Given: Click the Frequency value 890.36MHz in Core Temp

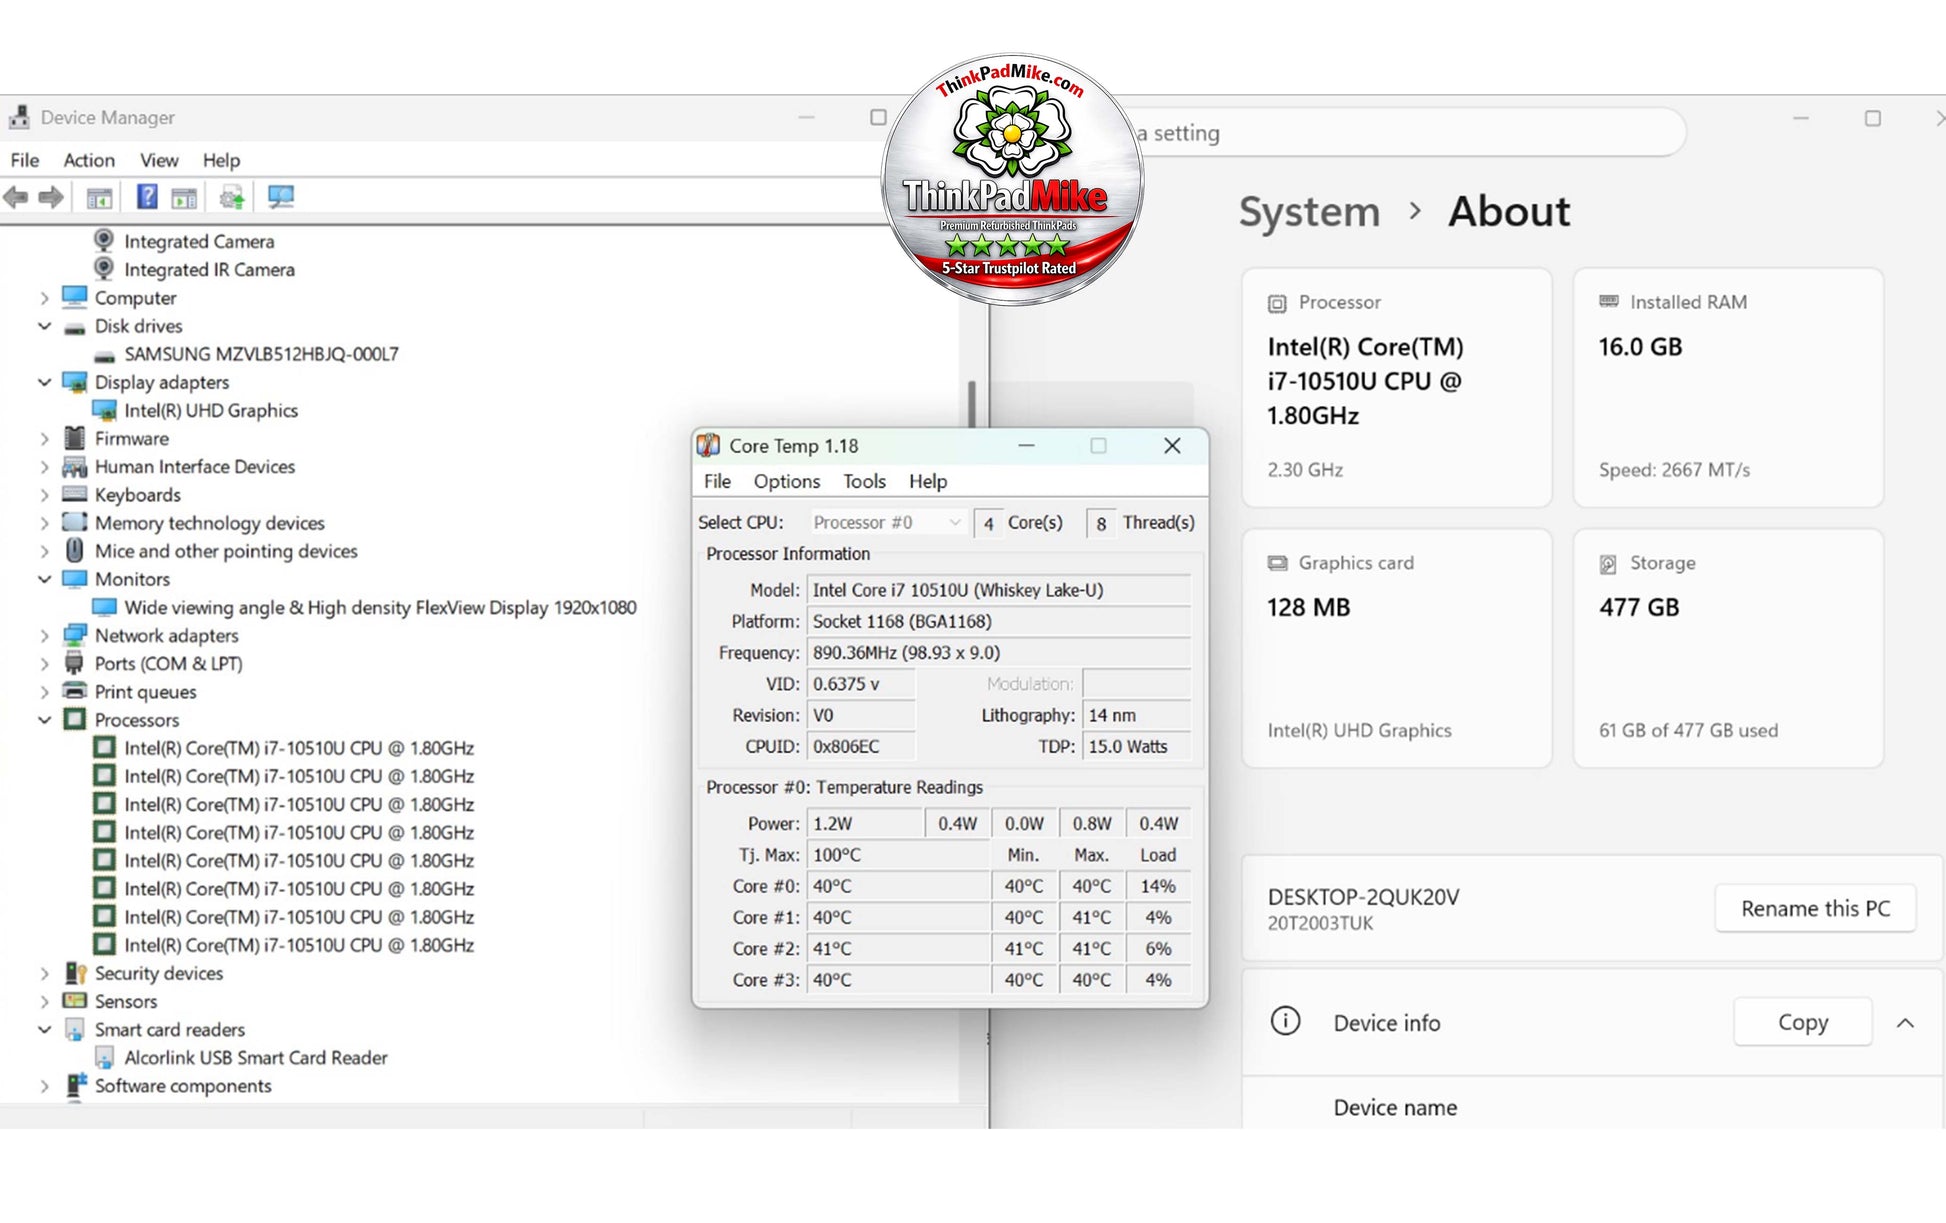Looking at the screenshot, I should [x=999, y=652].
